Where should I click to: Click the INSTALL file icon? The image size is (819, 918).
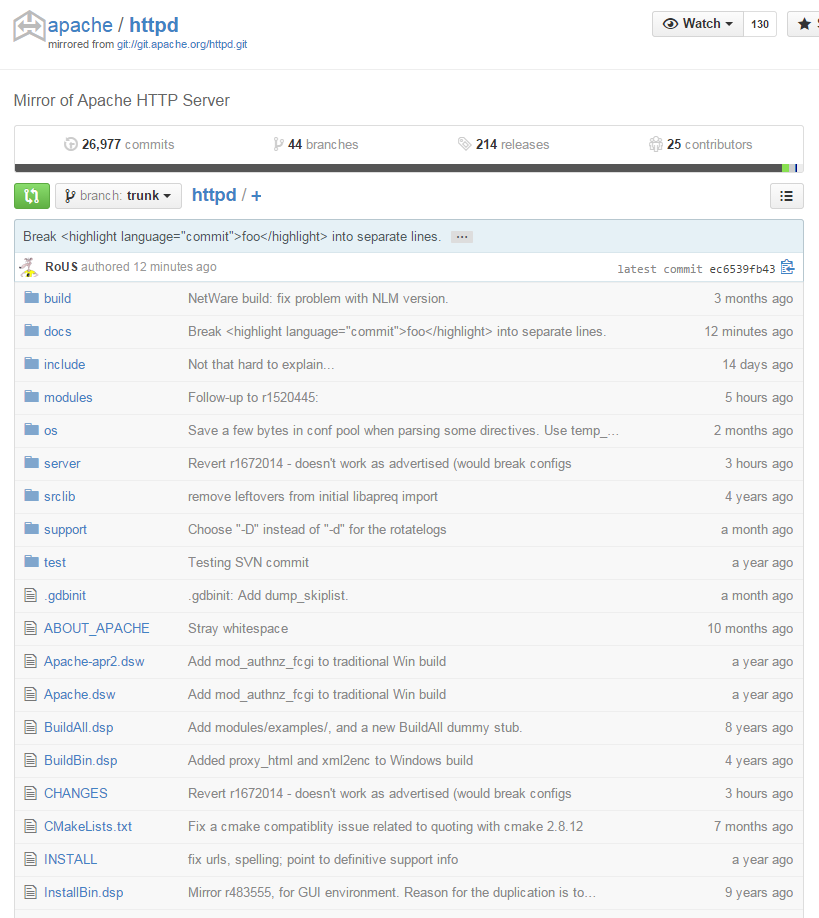30,859
